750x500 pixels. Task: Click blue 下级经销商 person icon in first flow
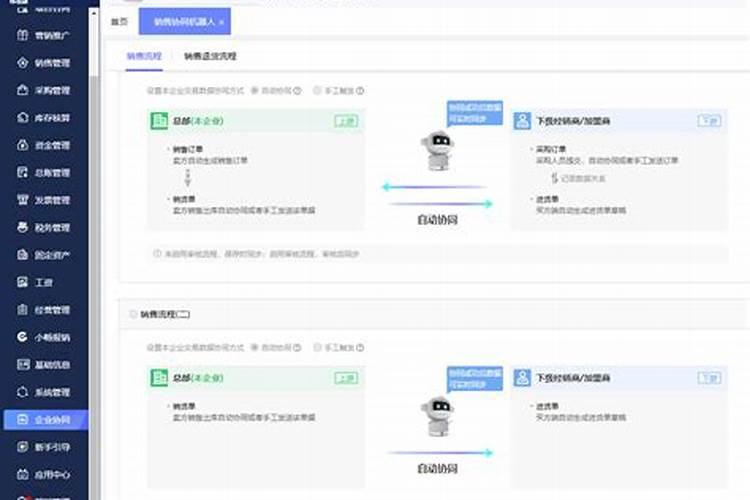click(x=522, y=121)
